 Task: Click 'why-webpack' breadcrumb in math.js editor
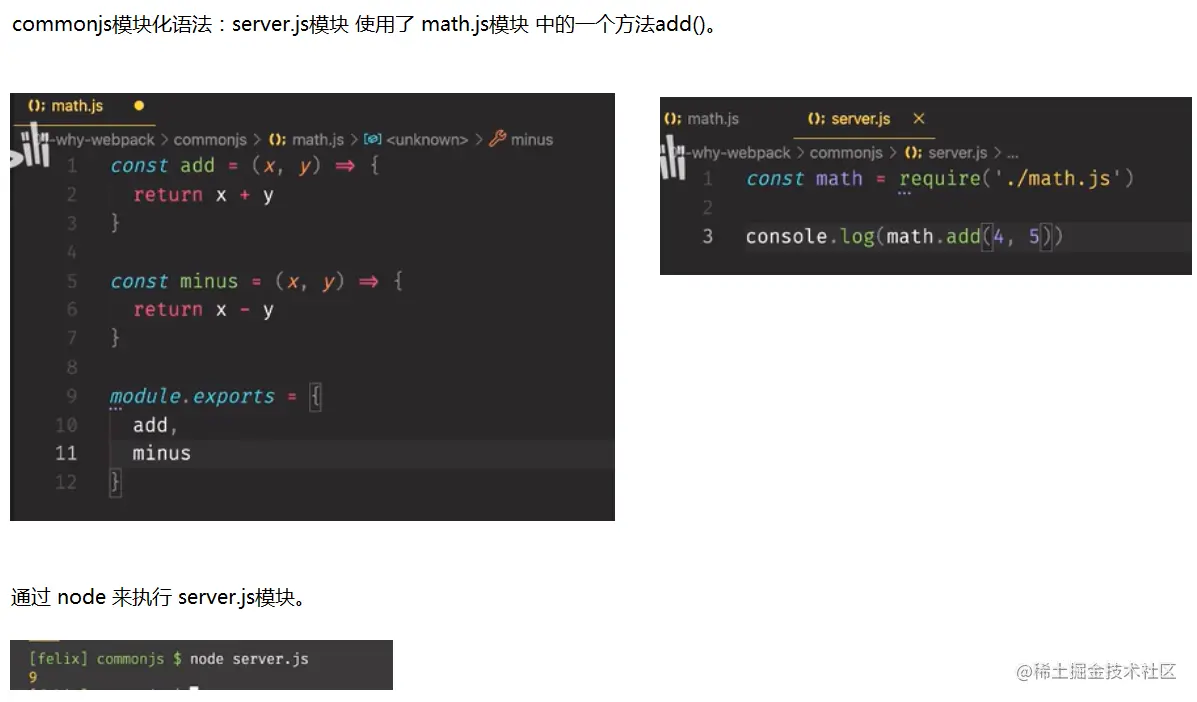click(104, 140)
